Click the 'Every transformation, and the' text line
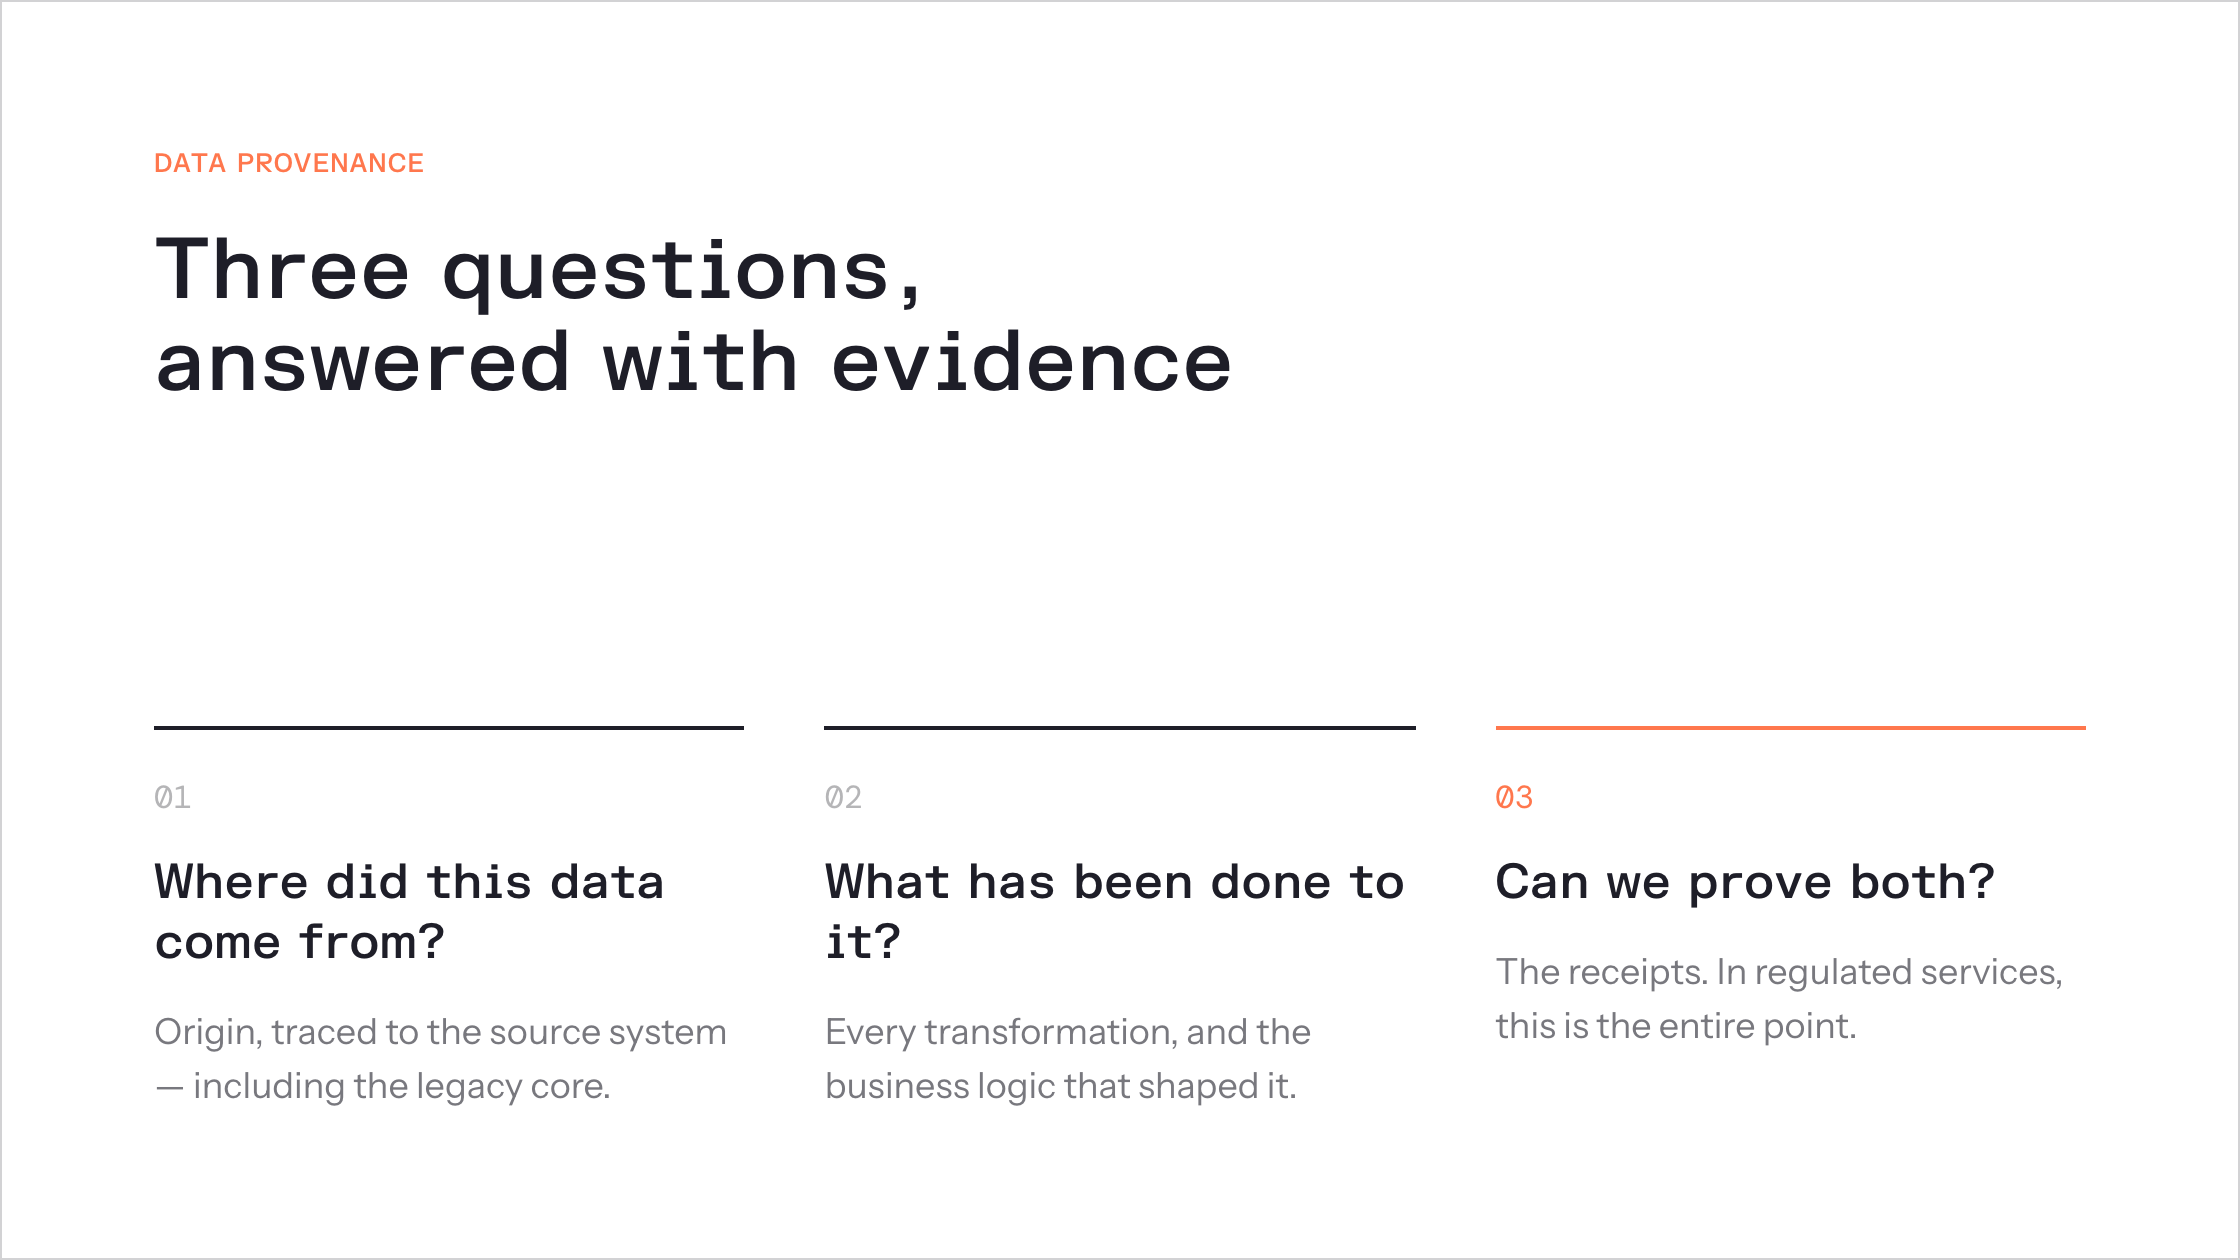This screenshot has height=1260, width=2240. coord(1067,1032)
